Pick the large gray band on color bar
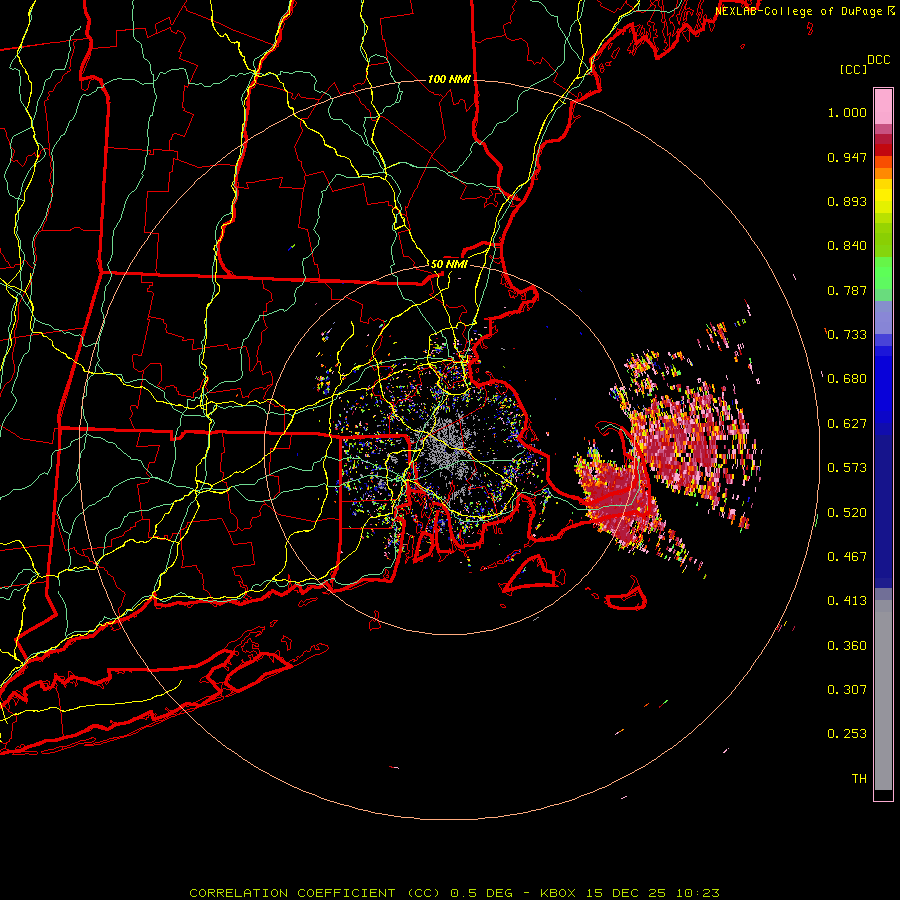 pos(883,695)
